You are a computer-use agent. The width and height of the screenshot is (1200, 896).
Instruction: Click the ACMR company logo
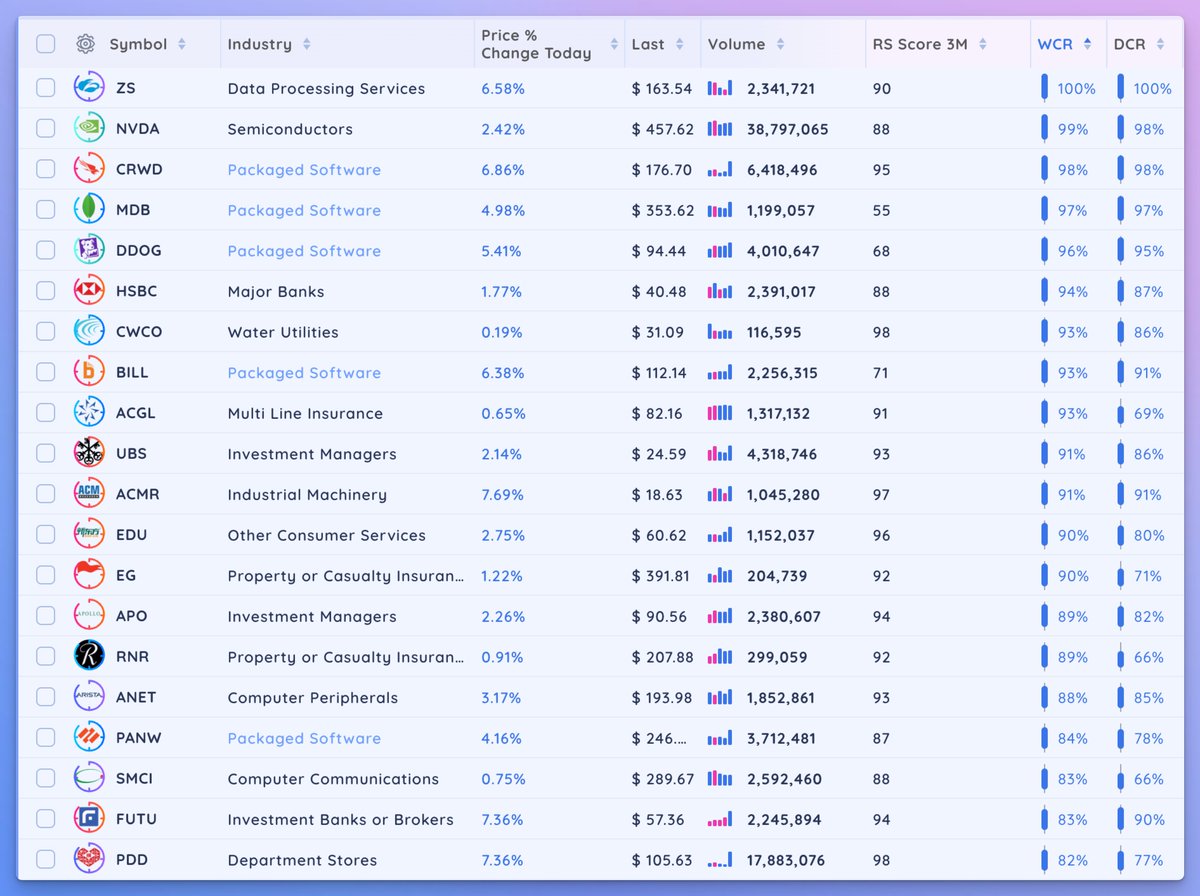click(x=89, y=494)
